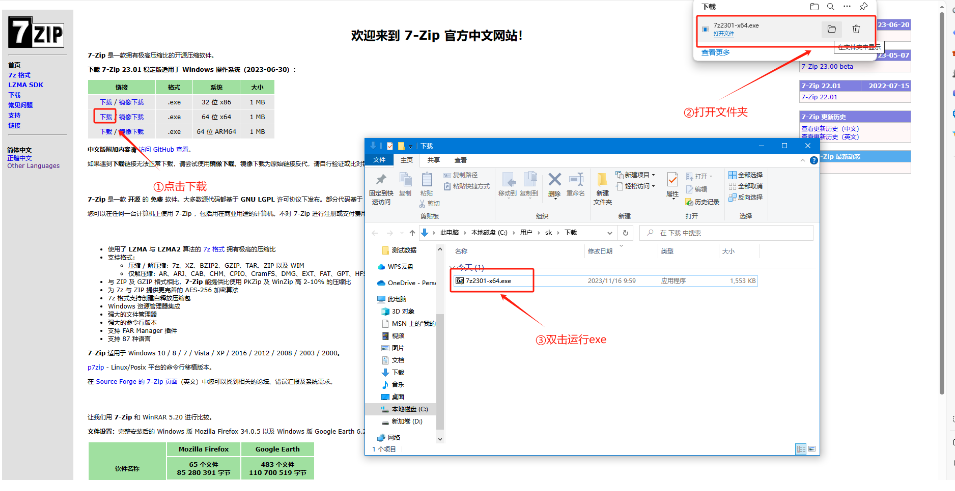Click the Explorer back arrow

click(x=374, y=233)
